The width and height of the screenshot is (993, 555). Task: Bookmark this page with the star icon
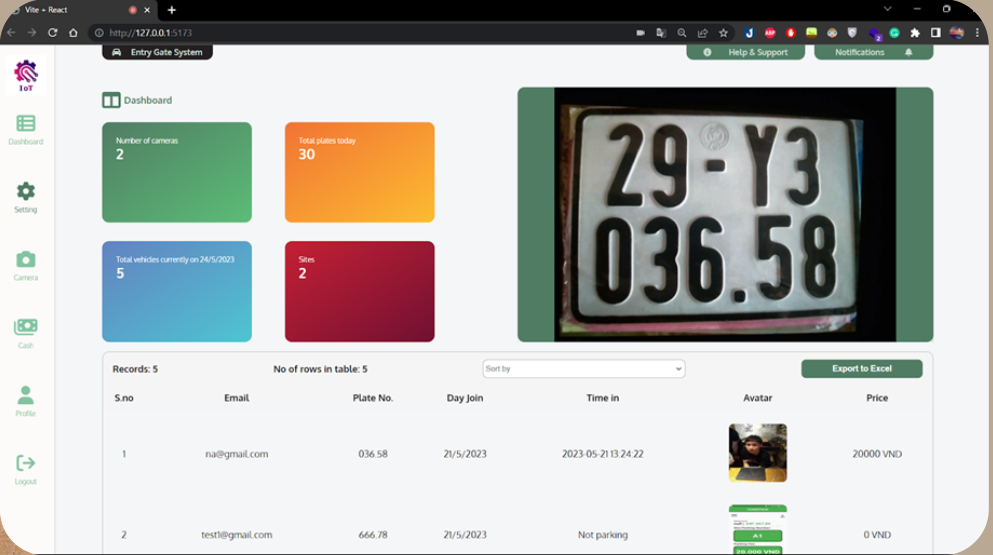(723, 32)
